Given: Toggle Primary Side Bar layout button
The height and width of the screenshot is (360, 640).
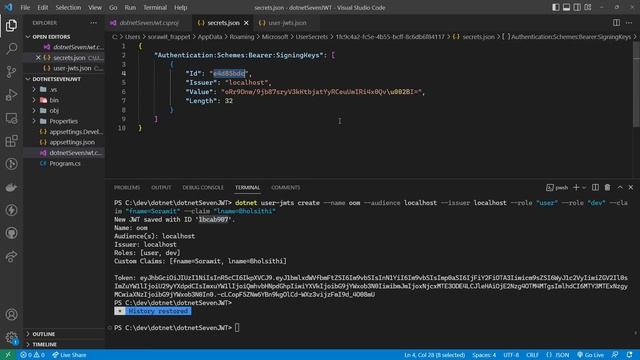Looking at the screenshot, I should click(x=556, y=7).
